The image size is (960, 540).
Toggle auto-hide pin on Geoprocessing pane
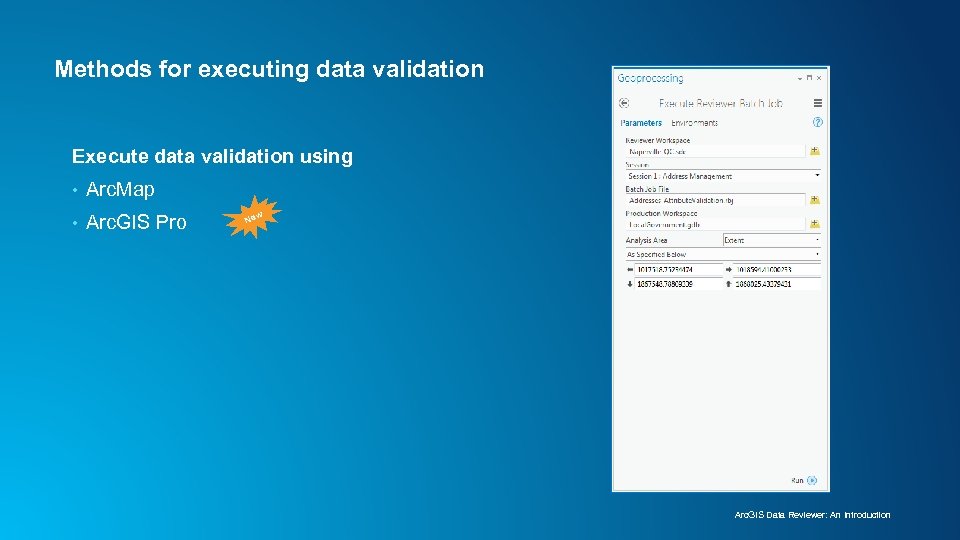click(x=809, y=78)
